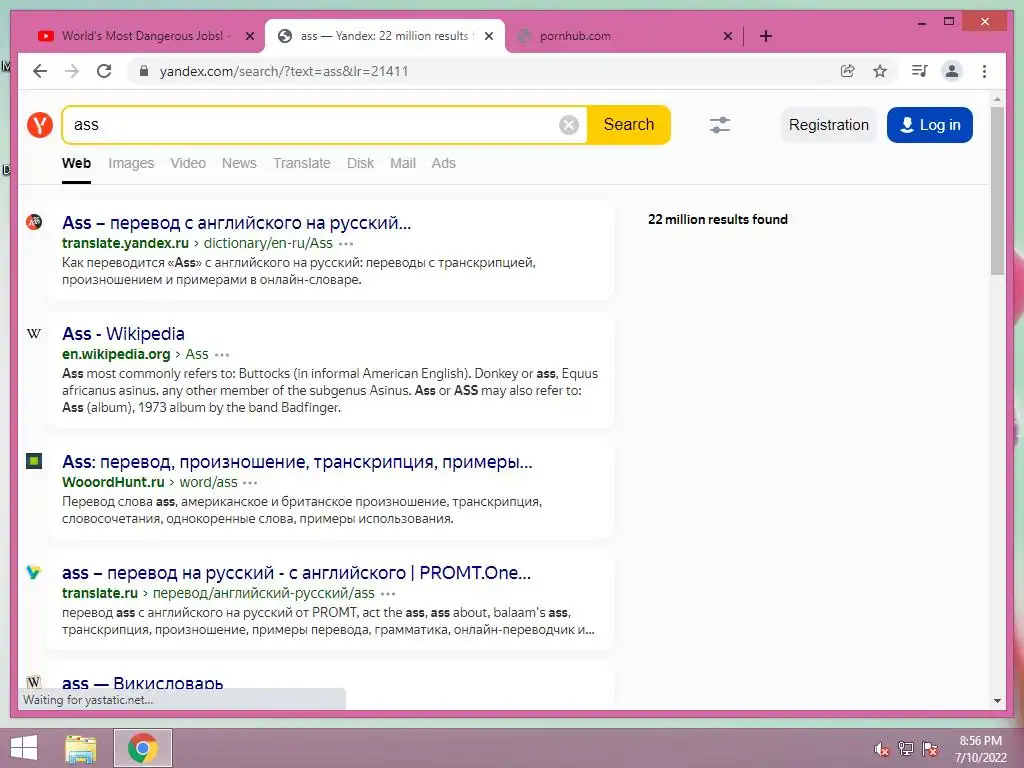Image resolution: width=1024 pixels, height=768 pixels.
Task: Open Windows Start menu
Action: [x=24, y=748]
